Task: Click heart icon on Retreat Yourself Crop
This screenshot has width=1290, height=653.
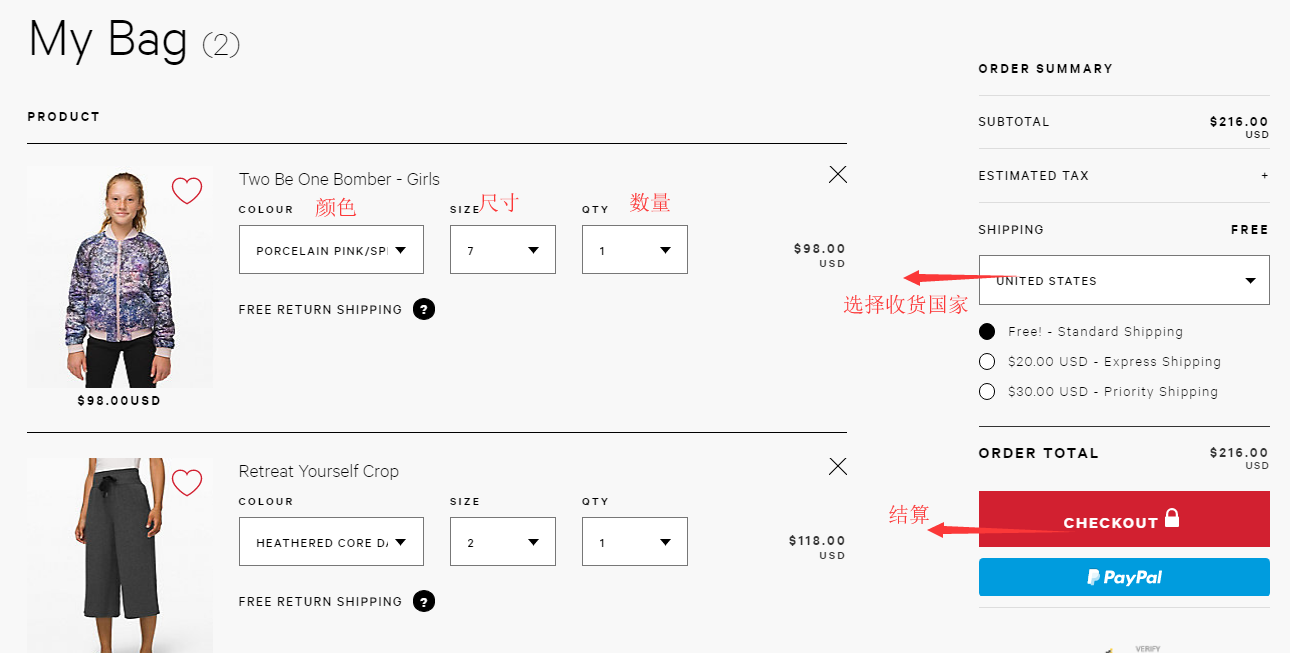Action: coord(187,482)
